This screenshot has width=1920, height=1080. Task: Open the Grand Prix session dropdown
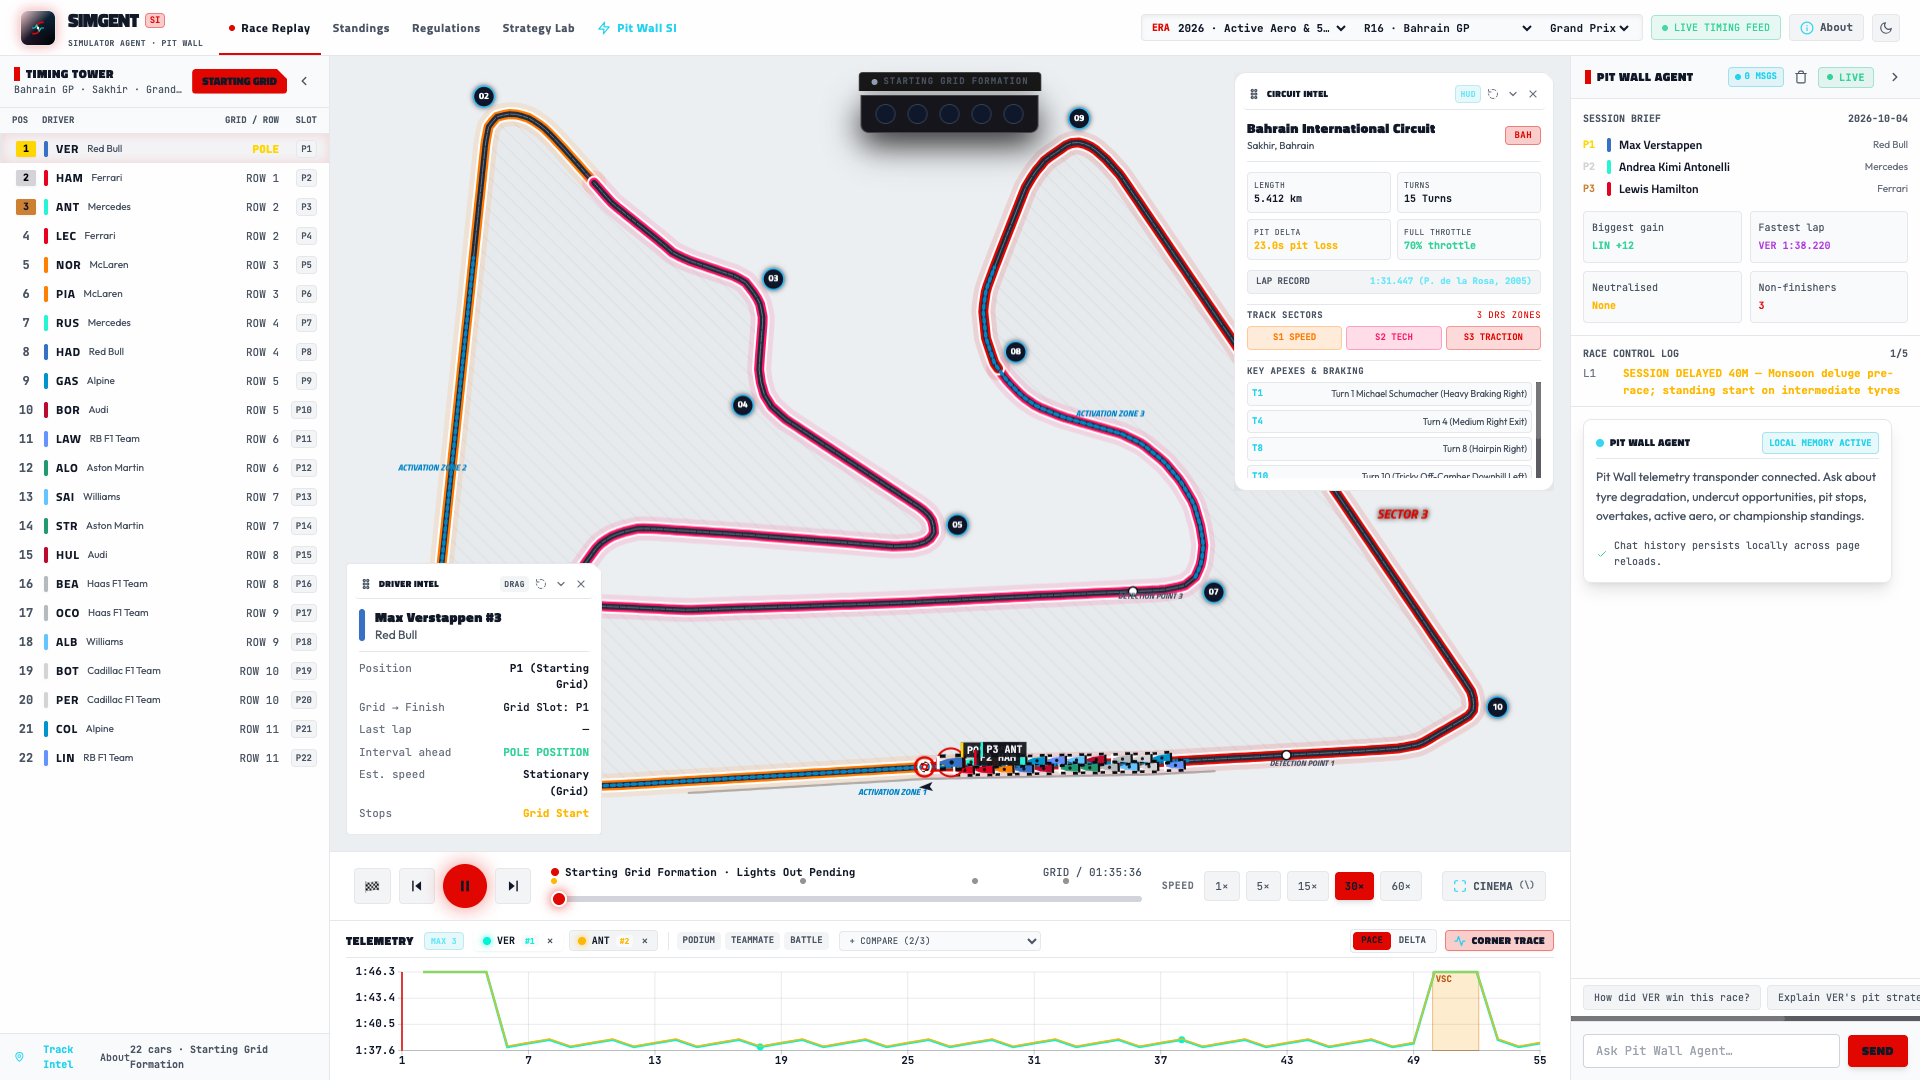[1589, 28]
